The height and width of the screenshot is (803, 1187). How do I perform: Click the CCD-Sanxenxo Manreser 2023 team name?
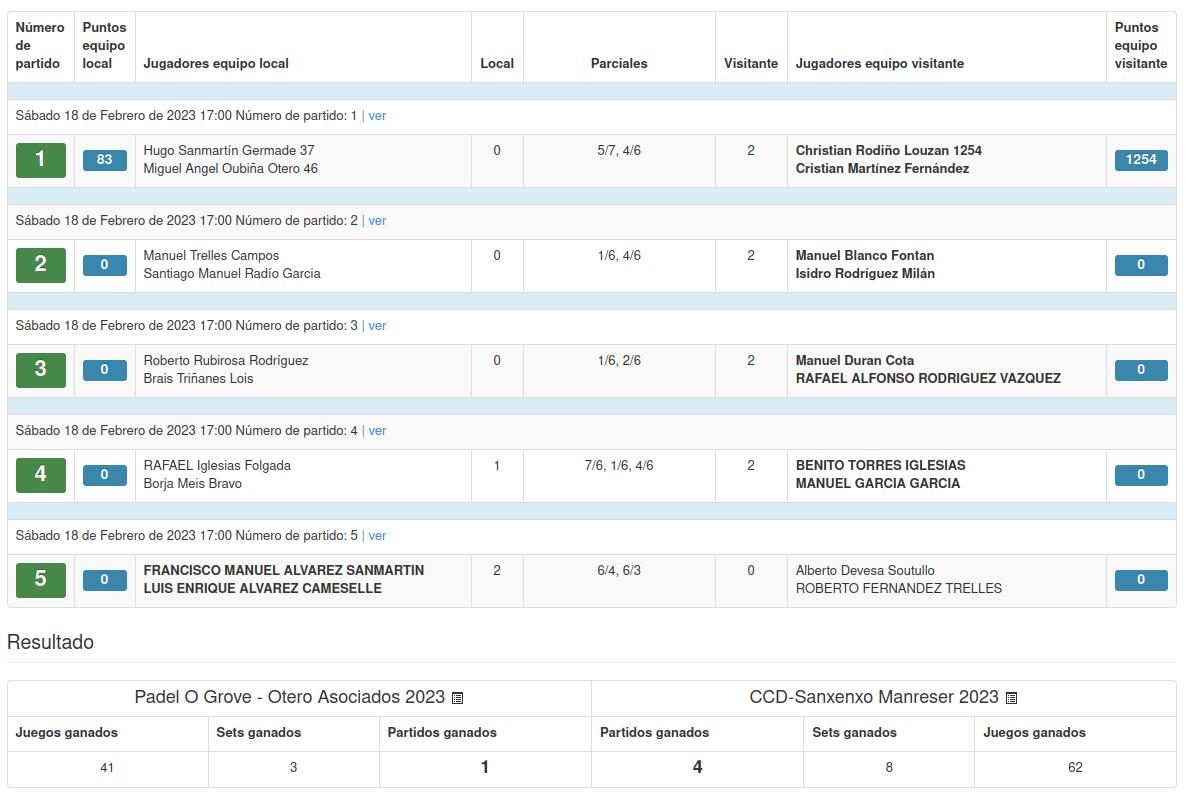click(x=874, y=697)
